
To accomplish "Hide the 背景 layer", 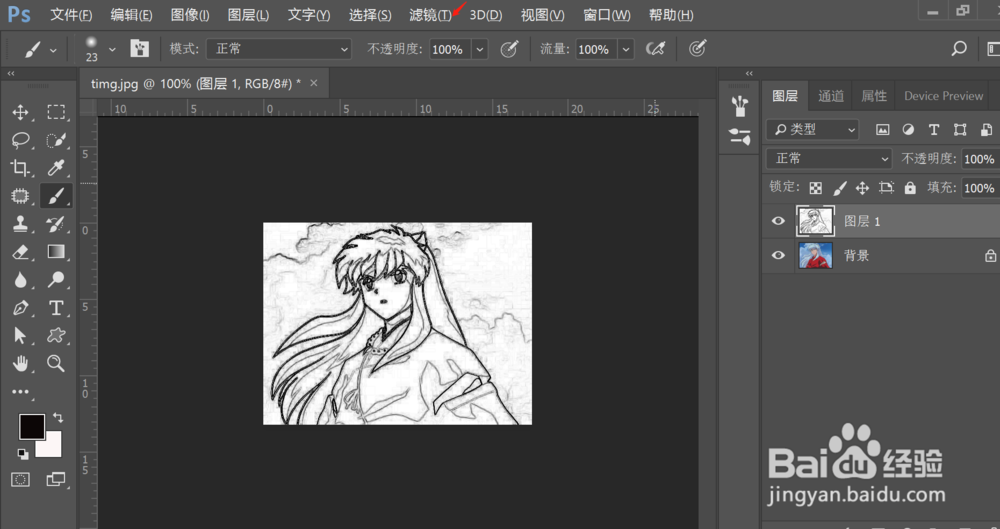I will [x=778, y=255].
